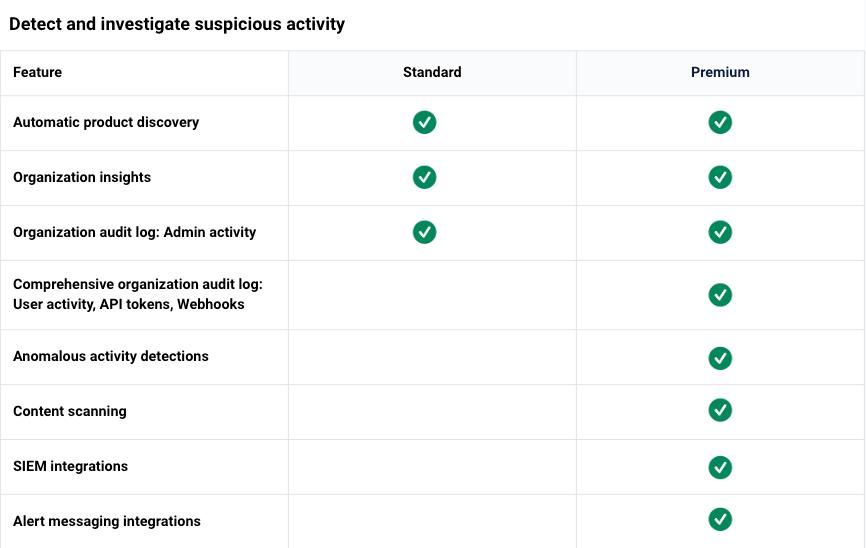Click the SIEM integrations feature label
The height and width of the screenshot is (548, 866).
(70, 466)
